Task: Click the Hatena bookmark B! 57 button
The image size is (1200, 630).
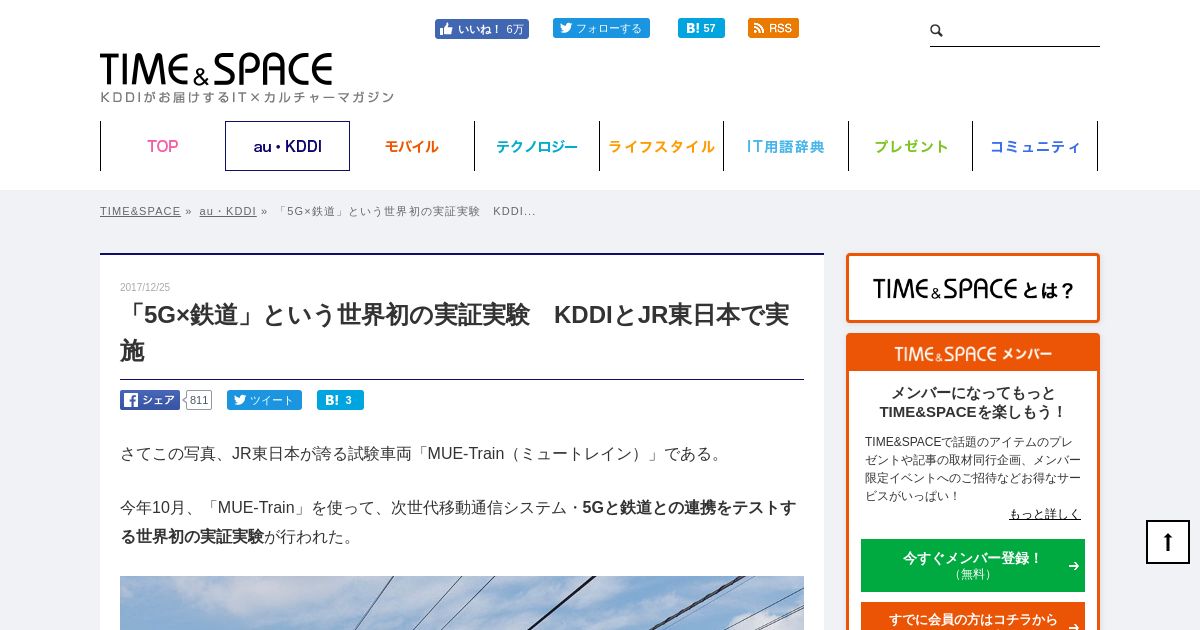Action: pyautogui.click(x=701, y=28)
